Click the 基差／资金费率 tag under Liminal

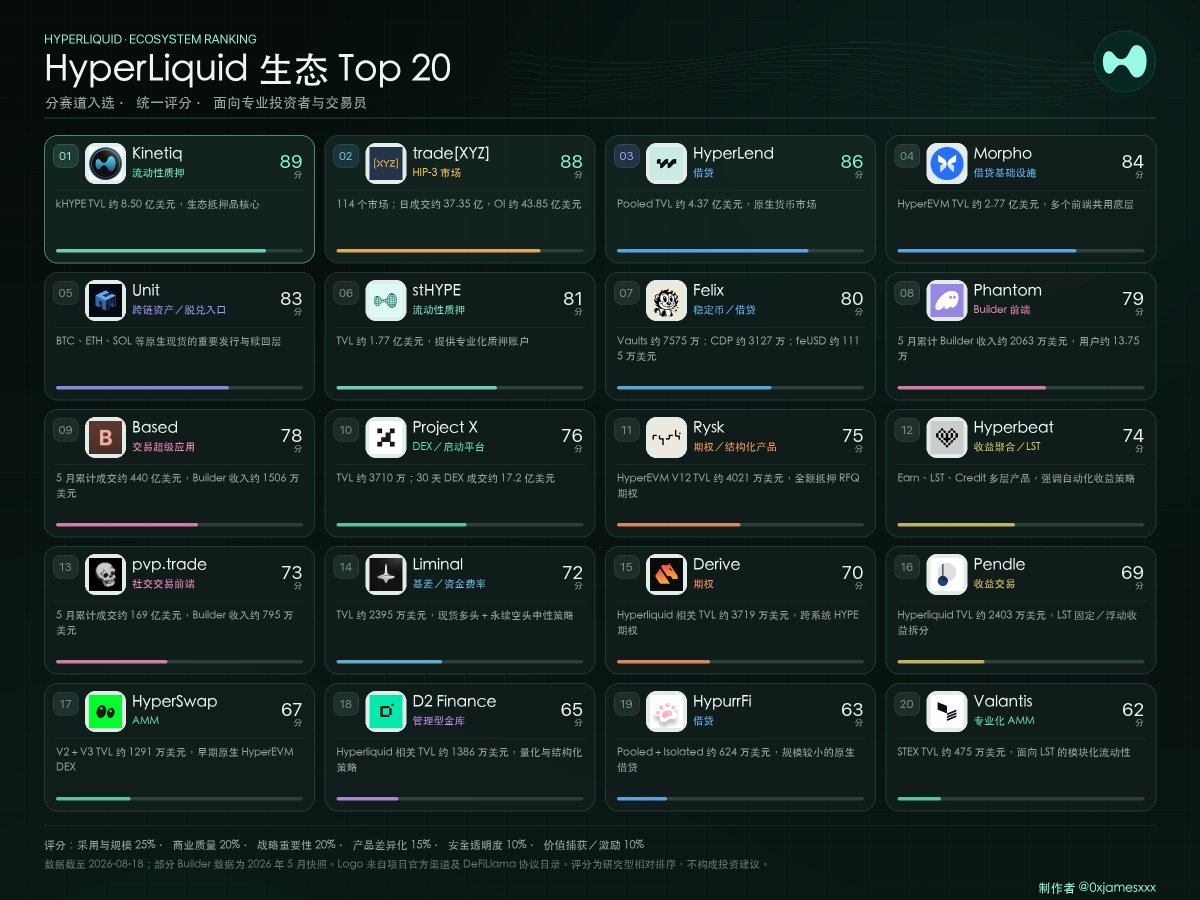(x=450, y=584)
